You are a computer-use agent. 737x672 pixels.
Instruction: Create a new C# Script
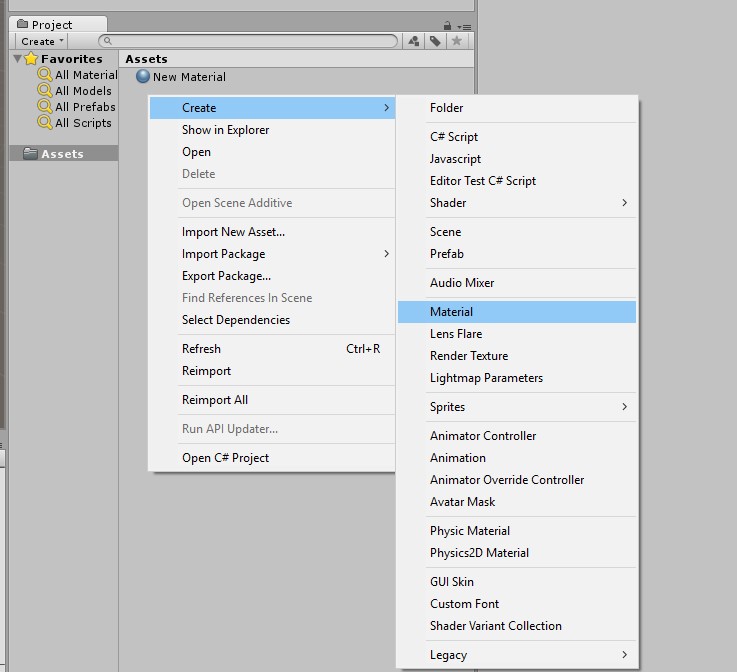517,137
